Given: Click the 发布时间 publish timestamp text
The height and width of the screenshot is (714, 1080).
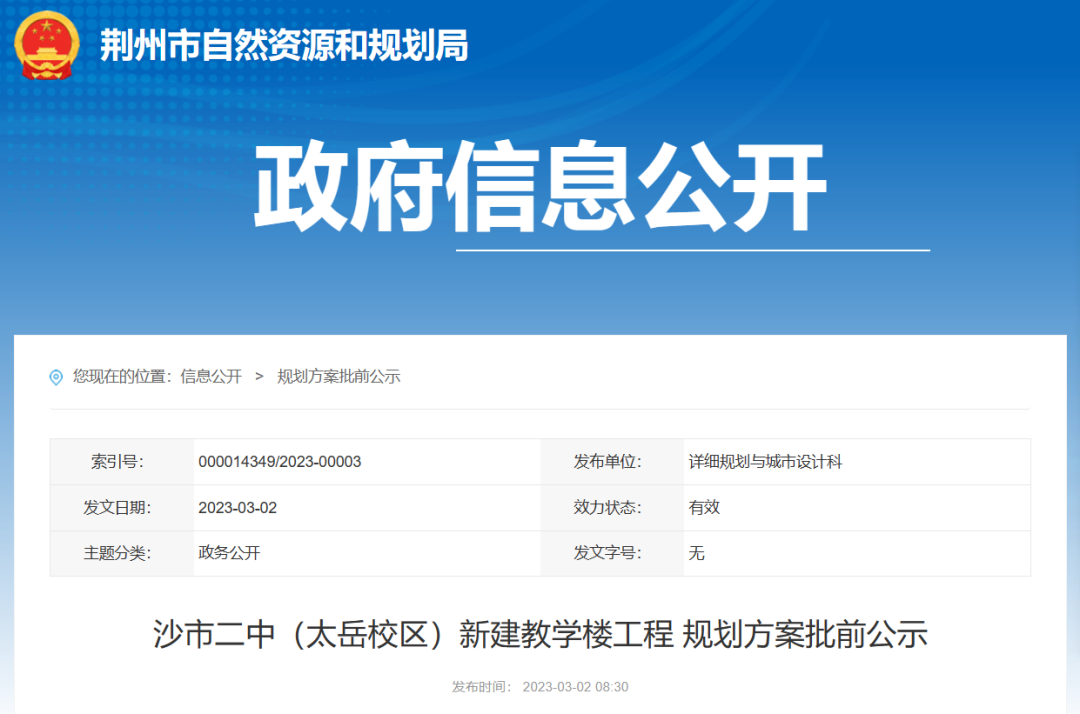Looking at the screenshot, I should click(x=540, y=687).
